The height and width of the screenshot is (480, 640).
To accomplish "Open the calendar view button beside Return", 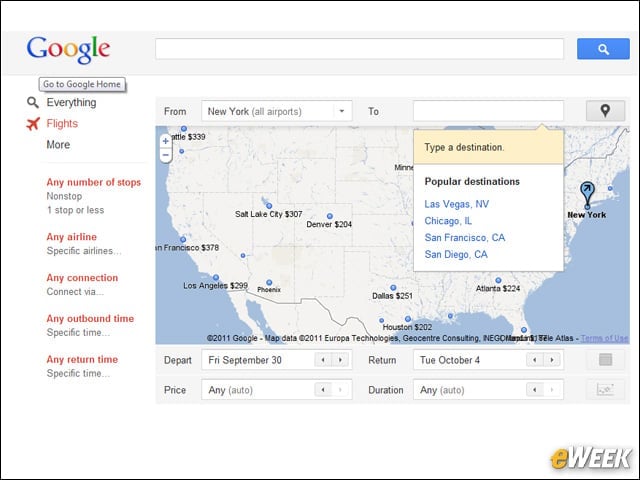I will 605,360.
